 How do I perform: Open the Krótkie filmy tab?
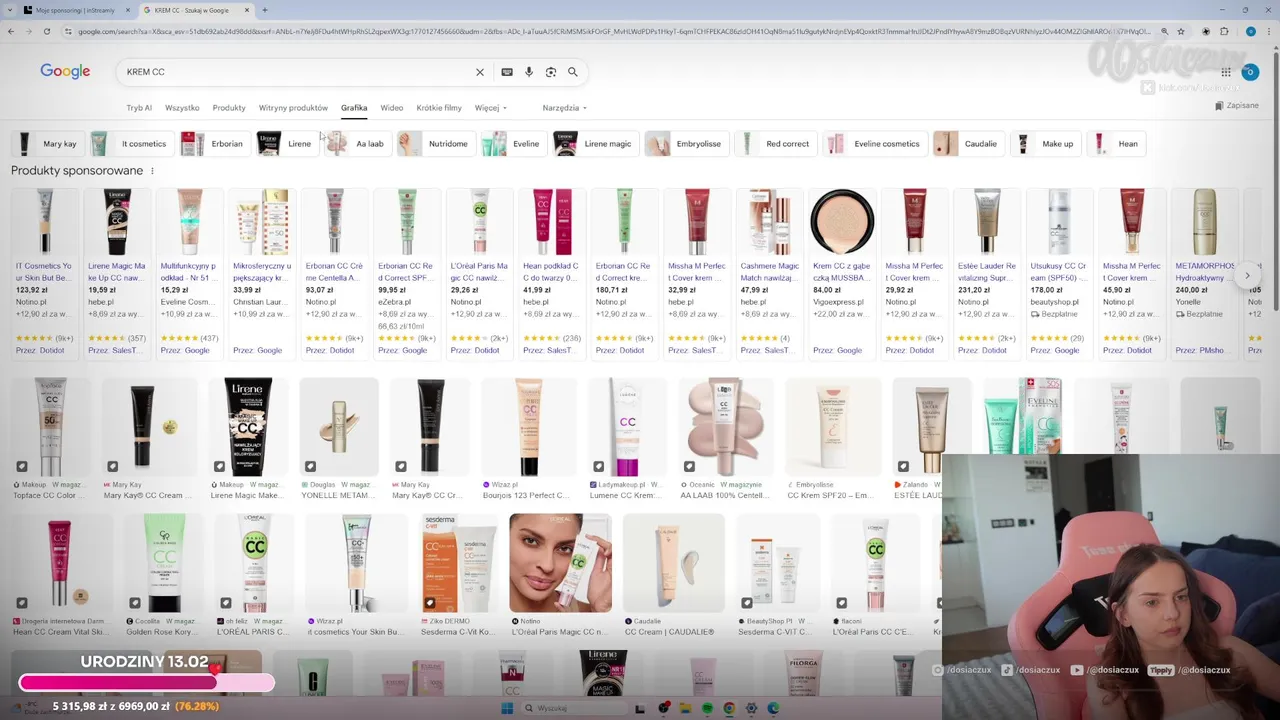click(439, 108)
